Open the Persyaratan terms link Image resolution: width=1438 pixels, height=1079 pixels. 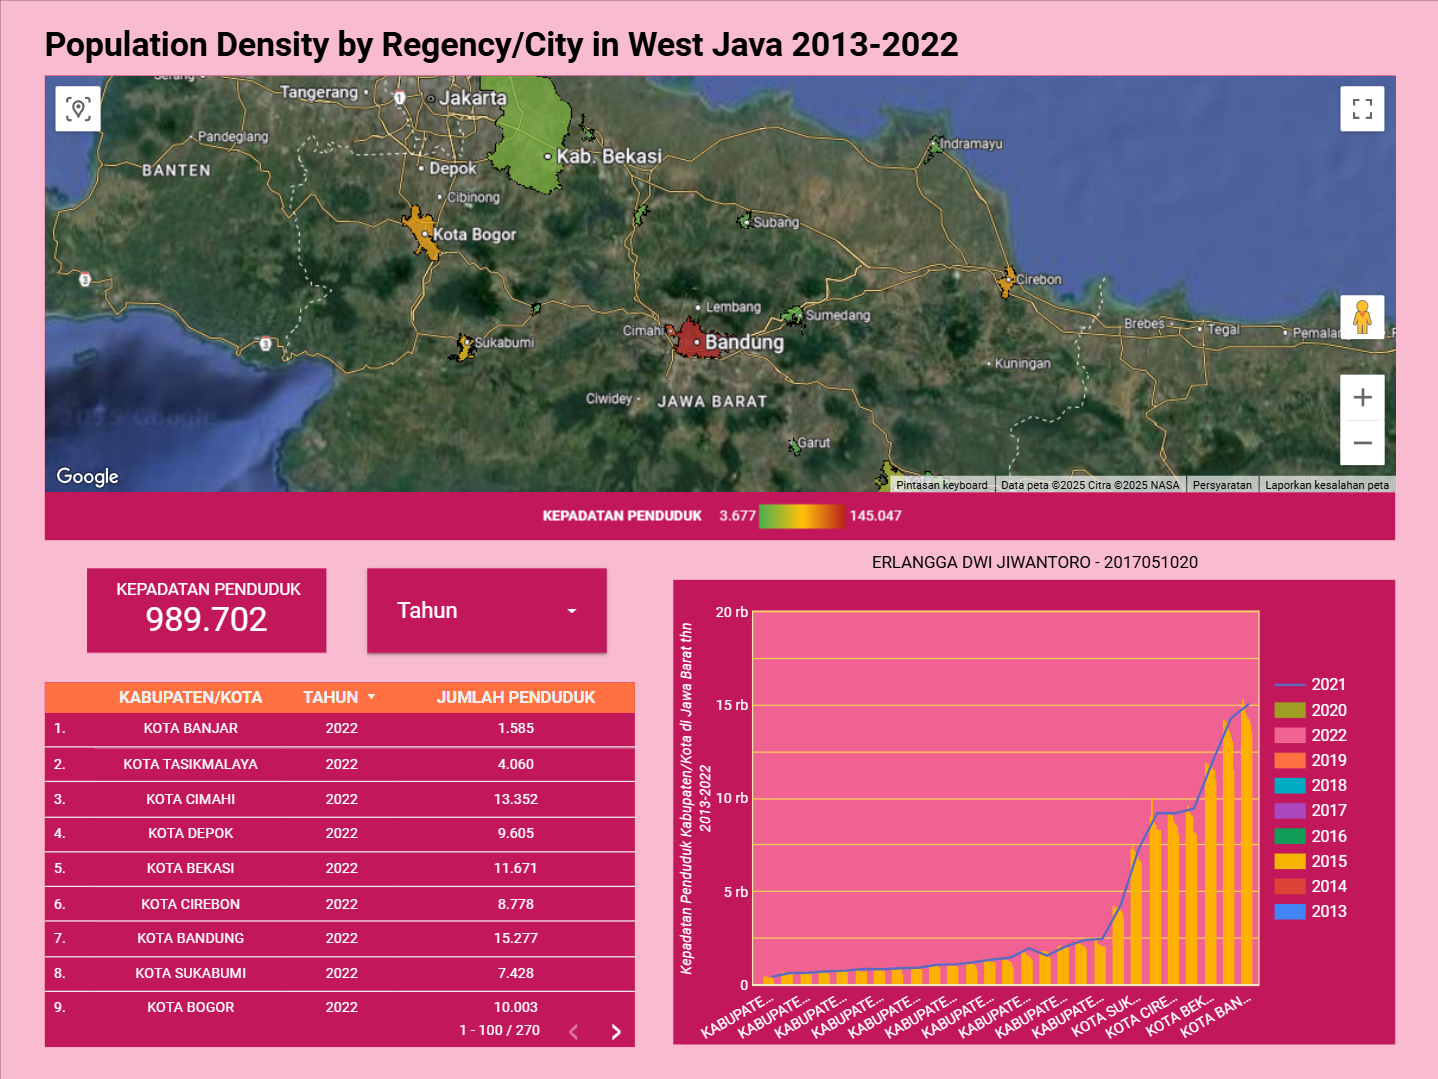[x=1222, y=485]
